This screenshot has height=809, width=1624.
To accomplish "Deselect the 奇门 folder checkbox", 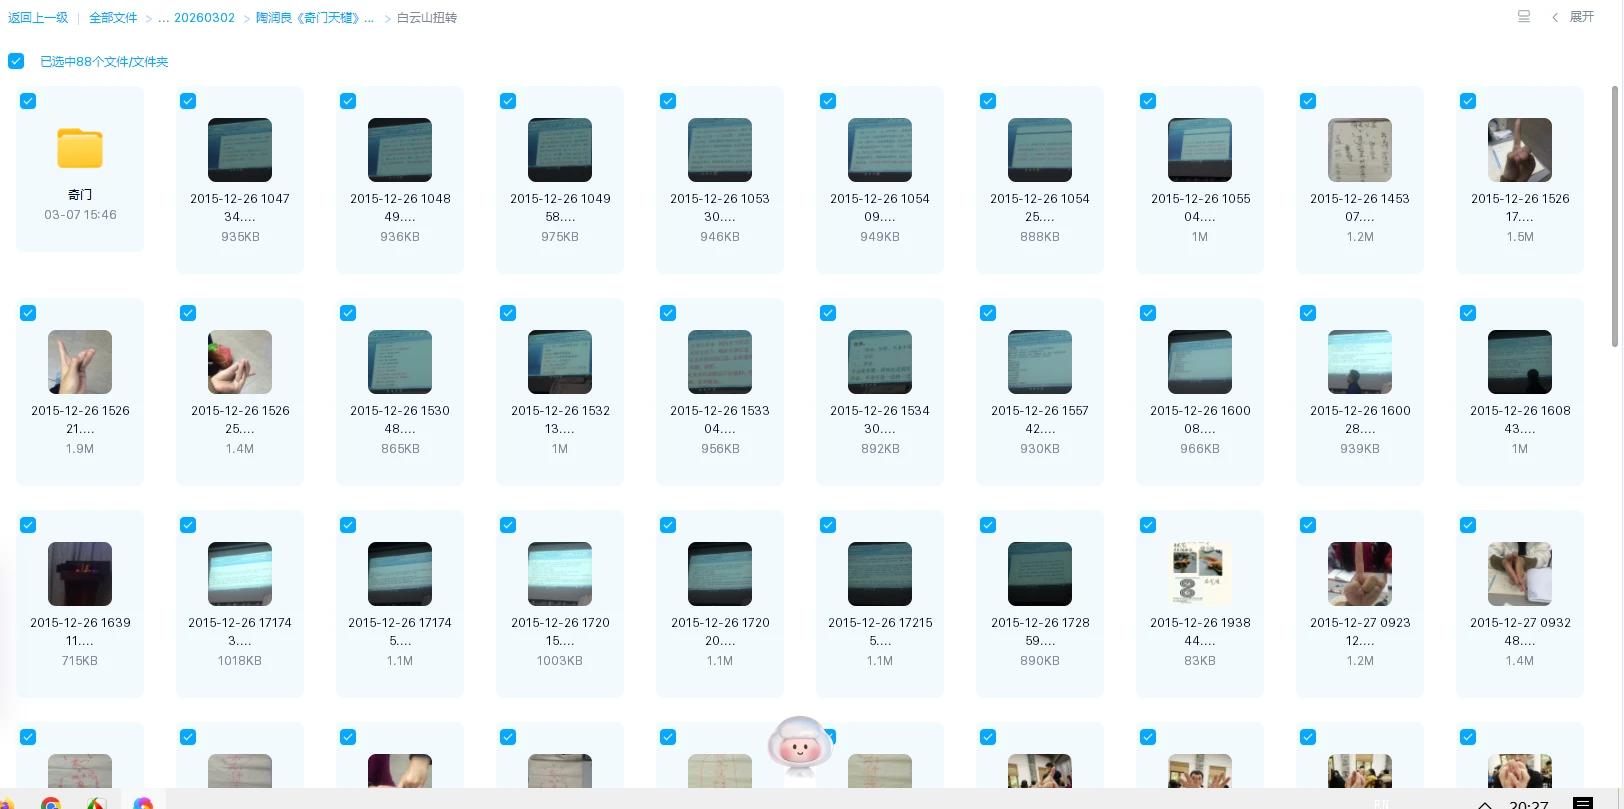I will (28, 101).
